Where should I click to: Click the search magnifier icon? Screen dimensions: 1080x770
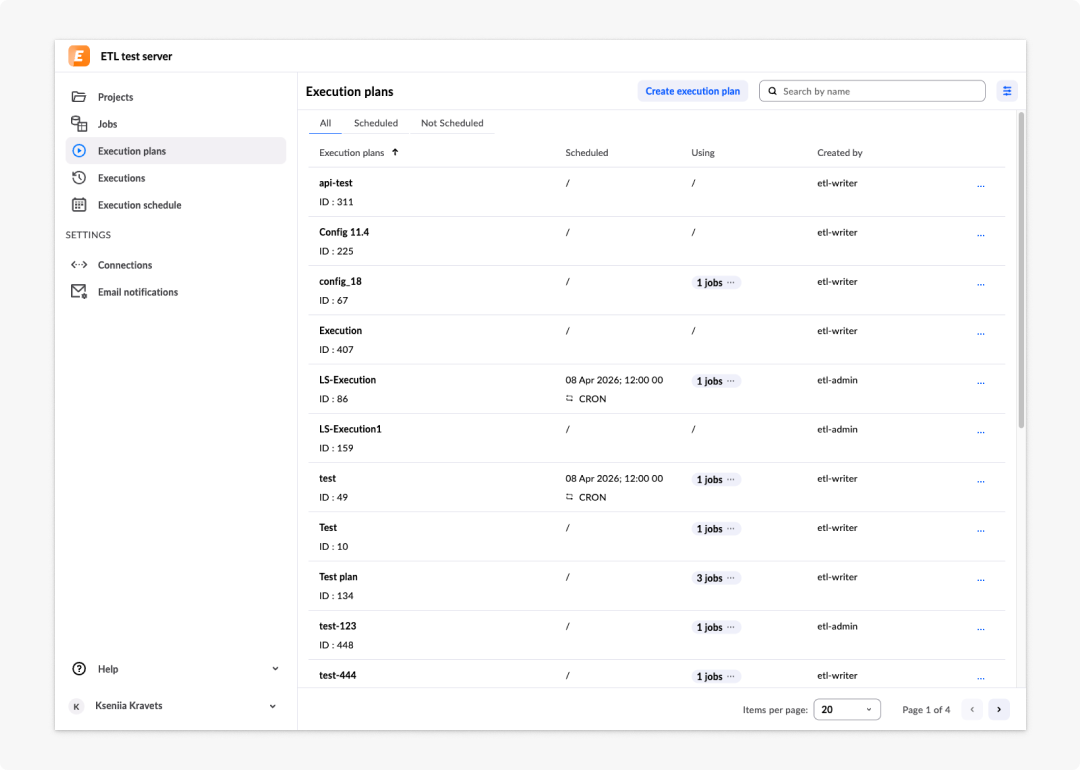(x=773, y=91)
